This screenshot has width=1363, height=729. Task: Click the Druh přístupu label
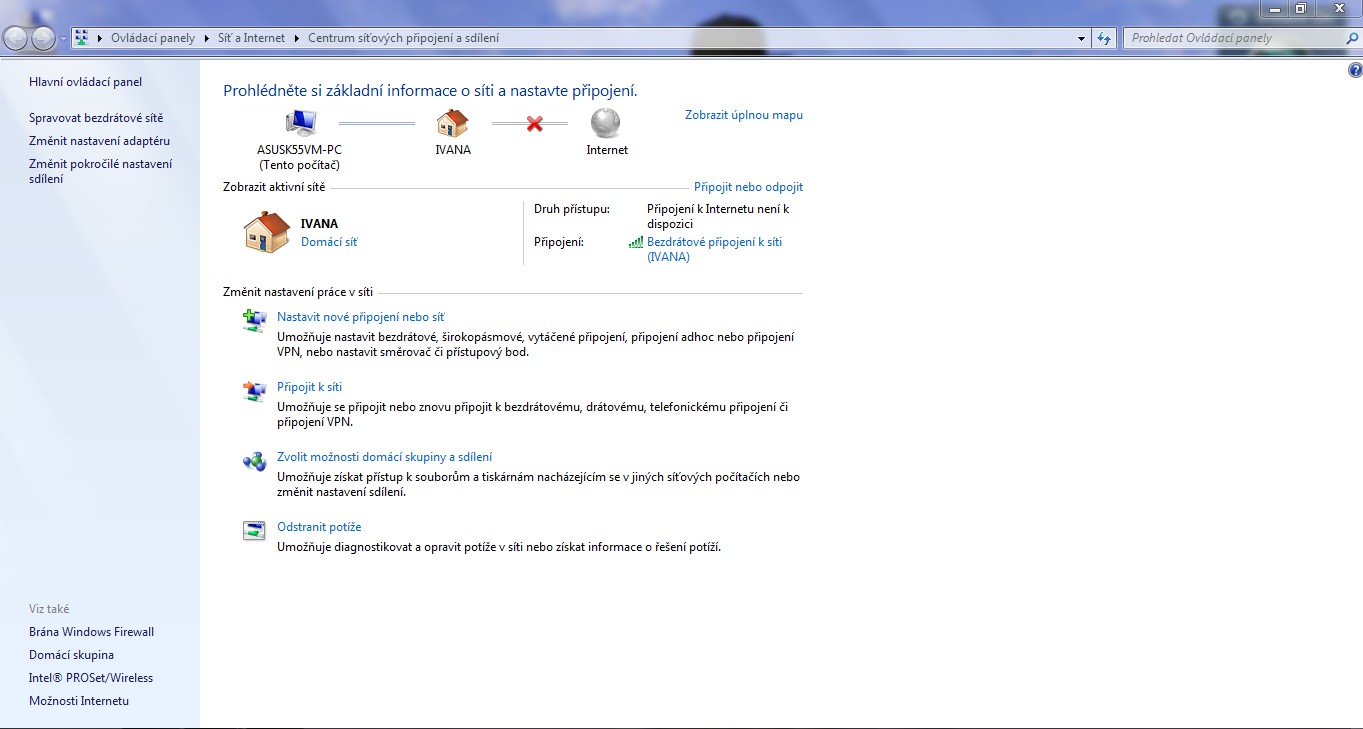[x=572, y=209]
